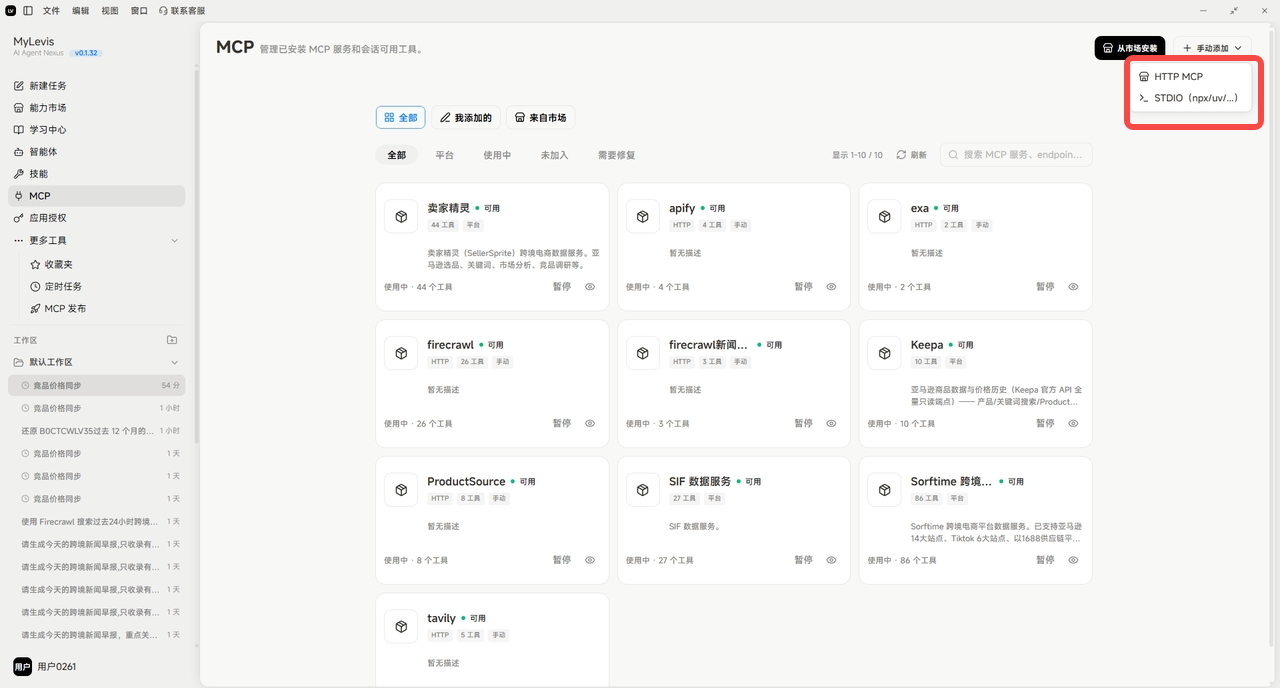The height and width of the screenshot is (688, 1280).
Task: Focus the 搜索 MCP 服务 search field
Action: click(1016, 155)
